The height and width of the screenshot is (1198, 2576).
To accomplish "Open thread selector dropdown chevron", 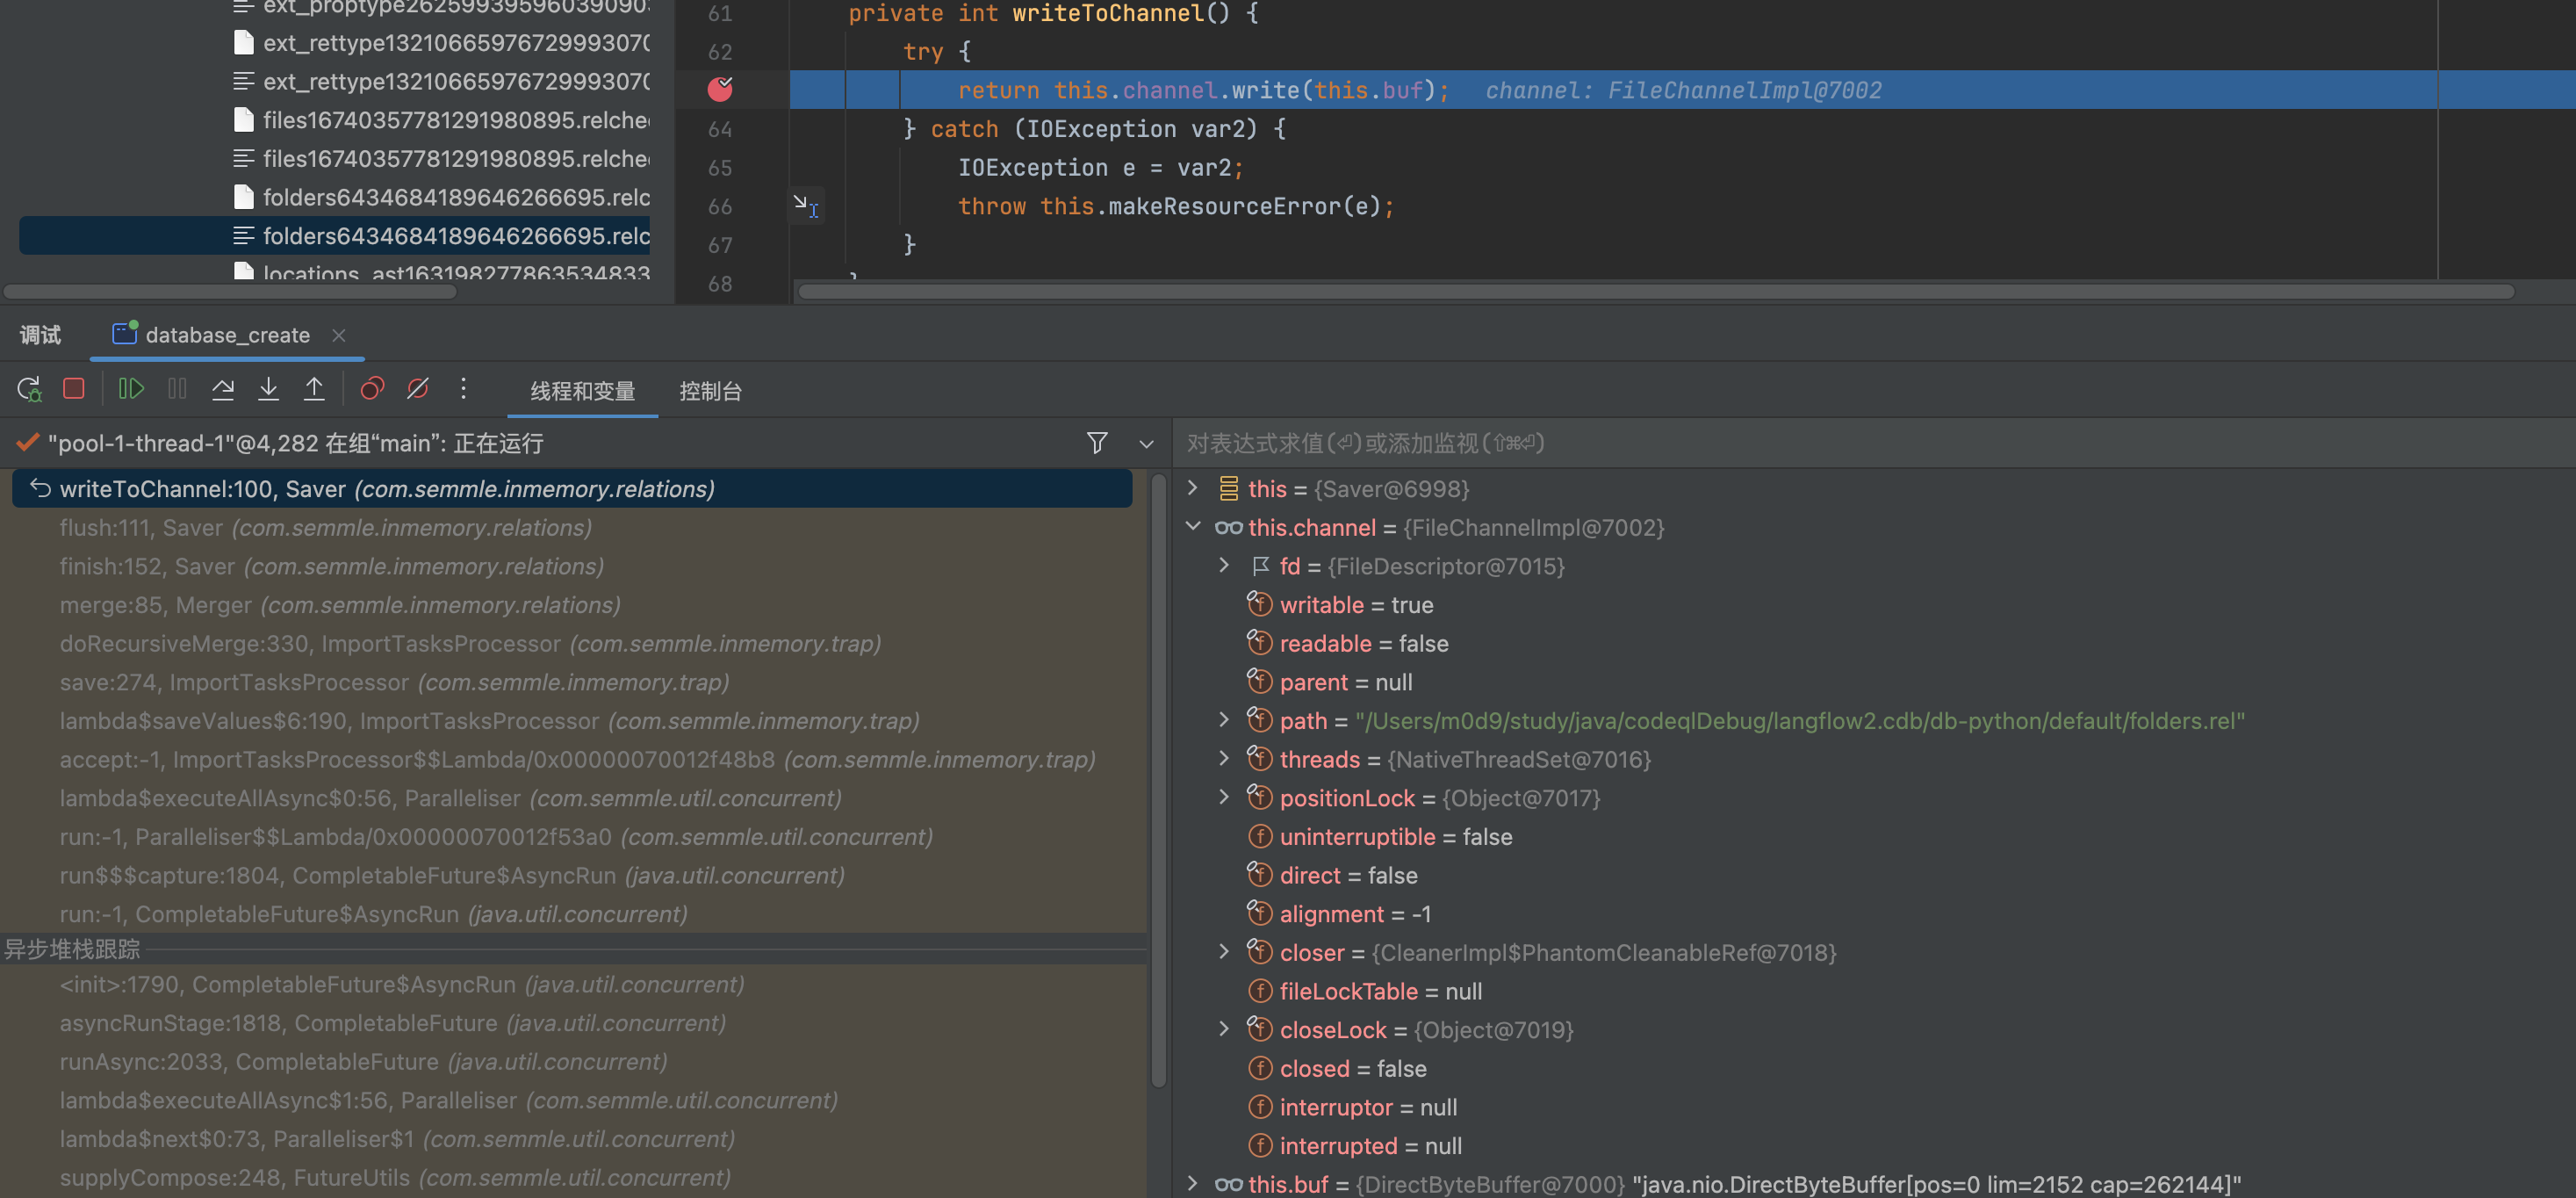I will (x=1146, y=444).
